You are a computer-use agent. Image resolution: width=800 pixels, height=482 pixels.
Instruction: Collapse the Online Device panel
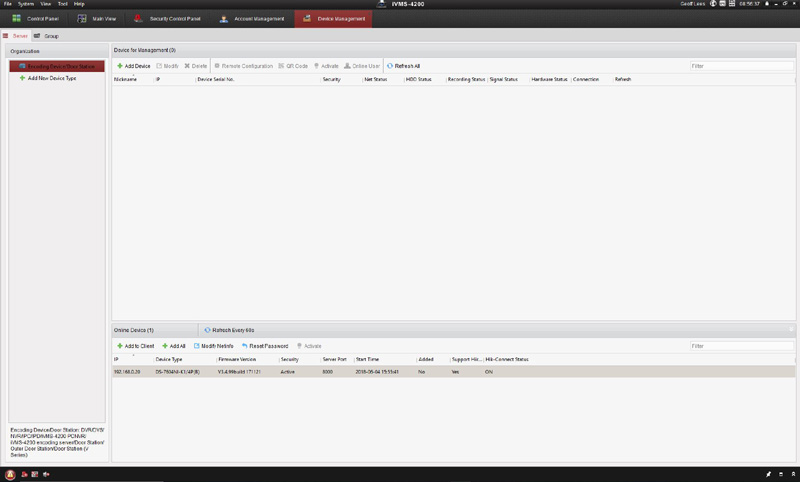point(791,329)
